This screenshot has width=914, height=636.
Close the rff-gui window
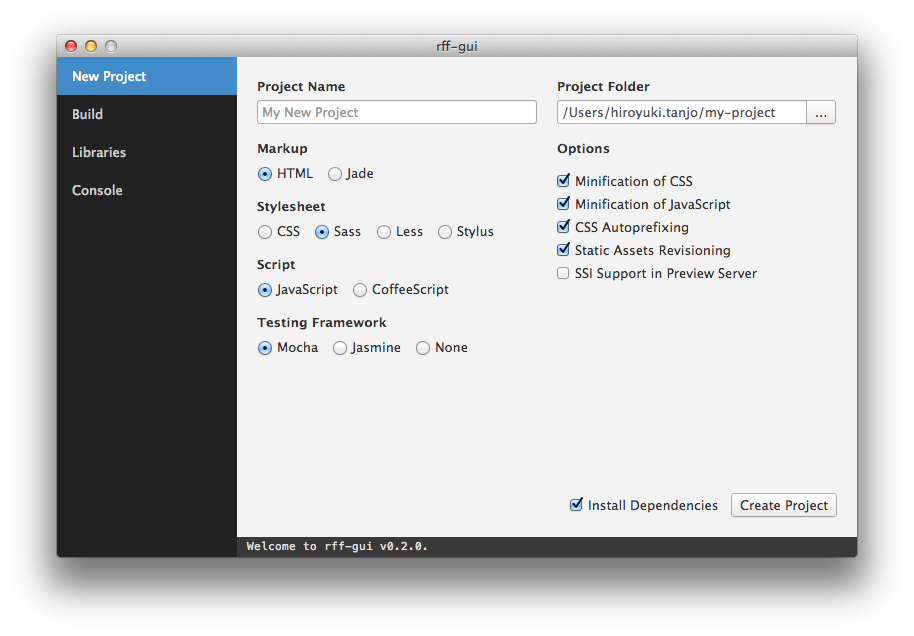[x=71, y=46]
